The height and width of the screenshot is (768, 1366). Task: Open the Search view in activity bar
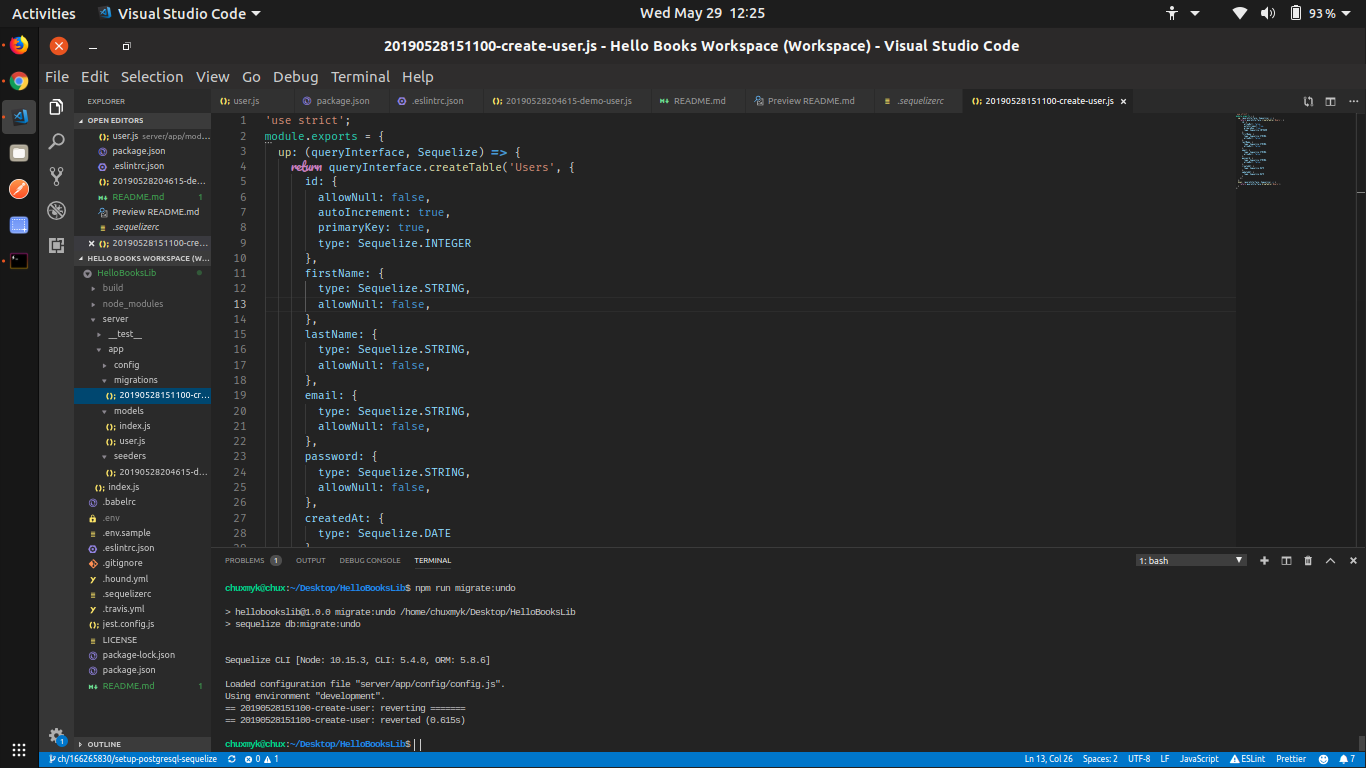56,141
